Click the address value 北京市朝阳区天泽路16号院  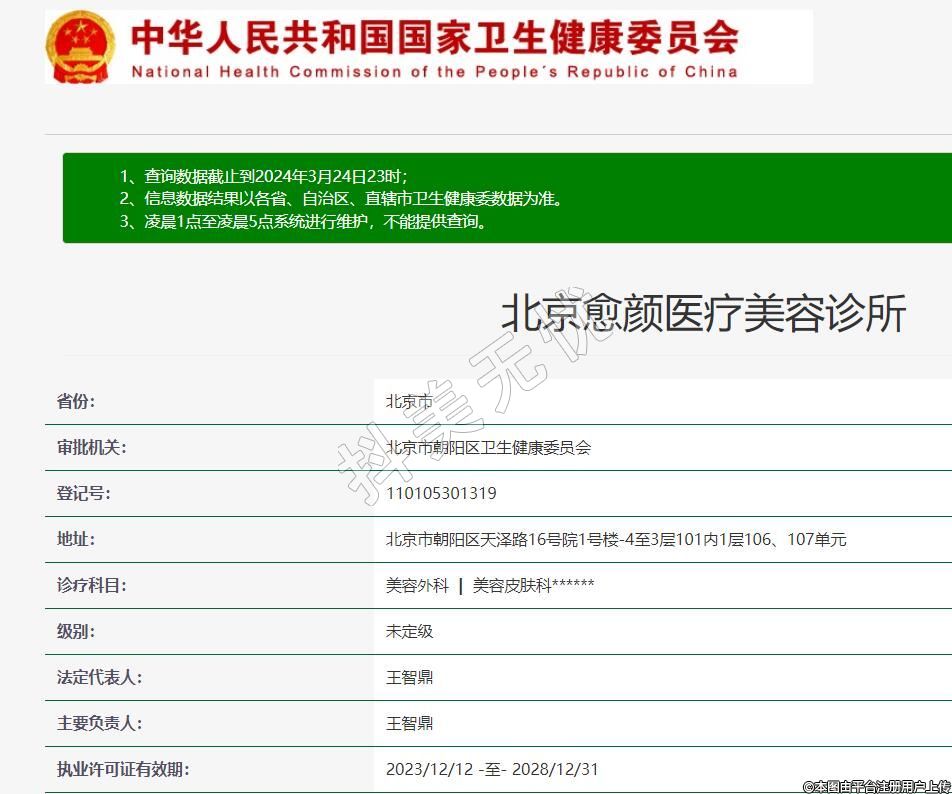pos(616,540)
